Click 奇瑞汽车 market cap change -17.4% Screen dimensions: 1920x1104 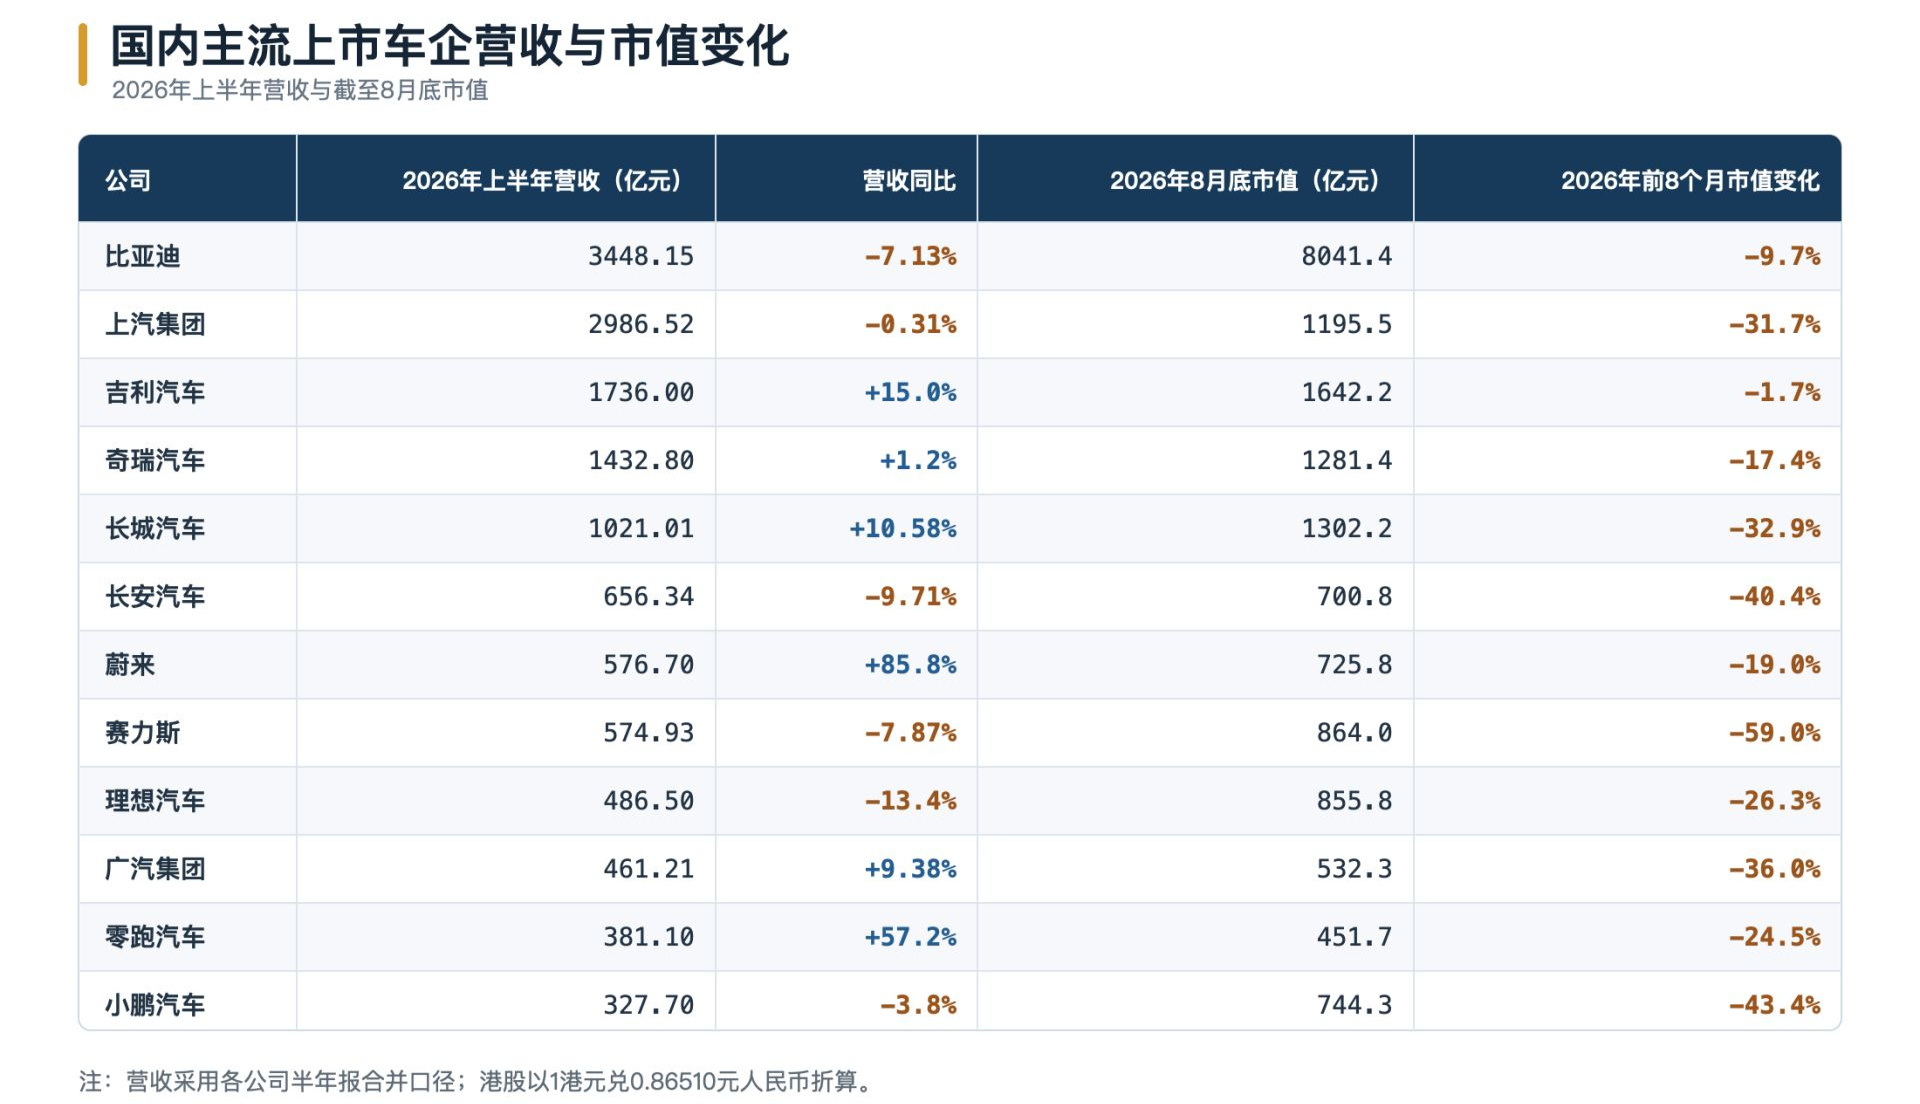(1775, 460)
